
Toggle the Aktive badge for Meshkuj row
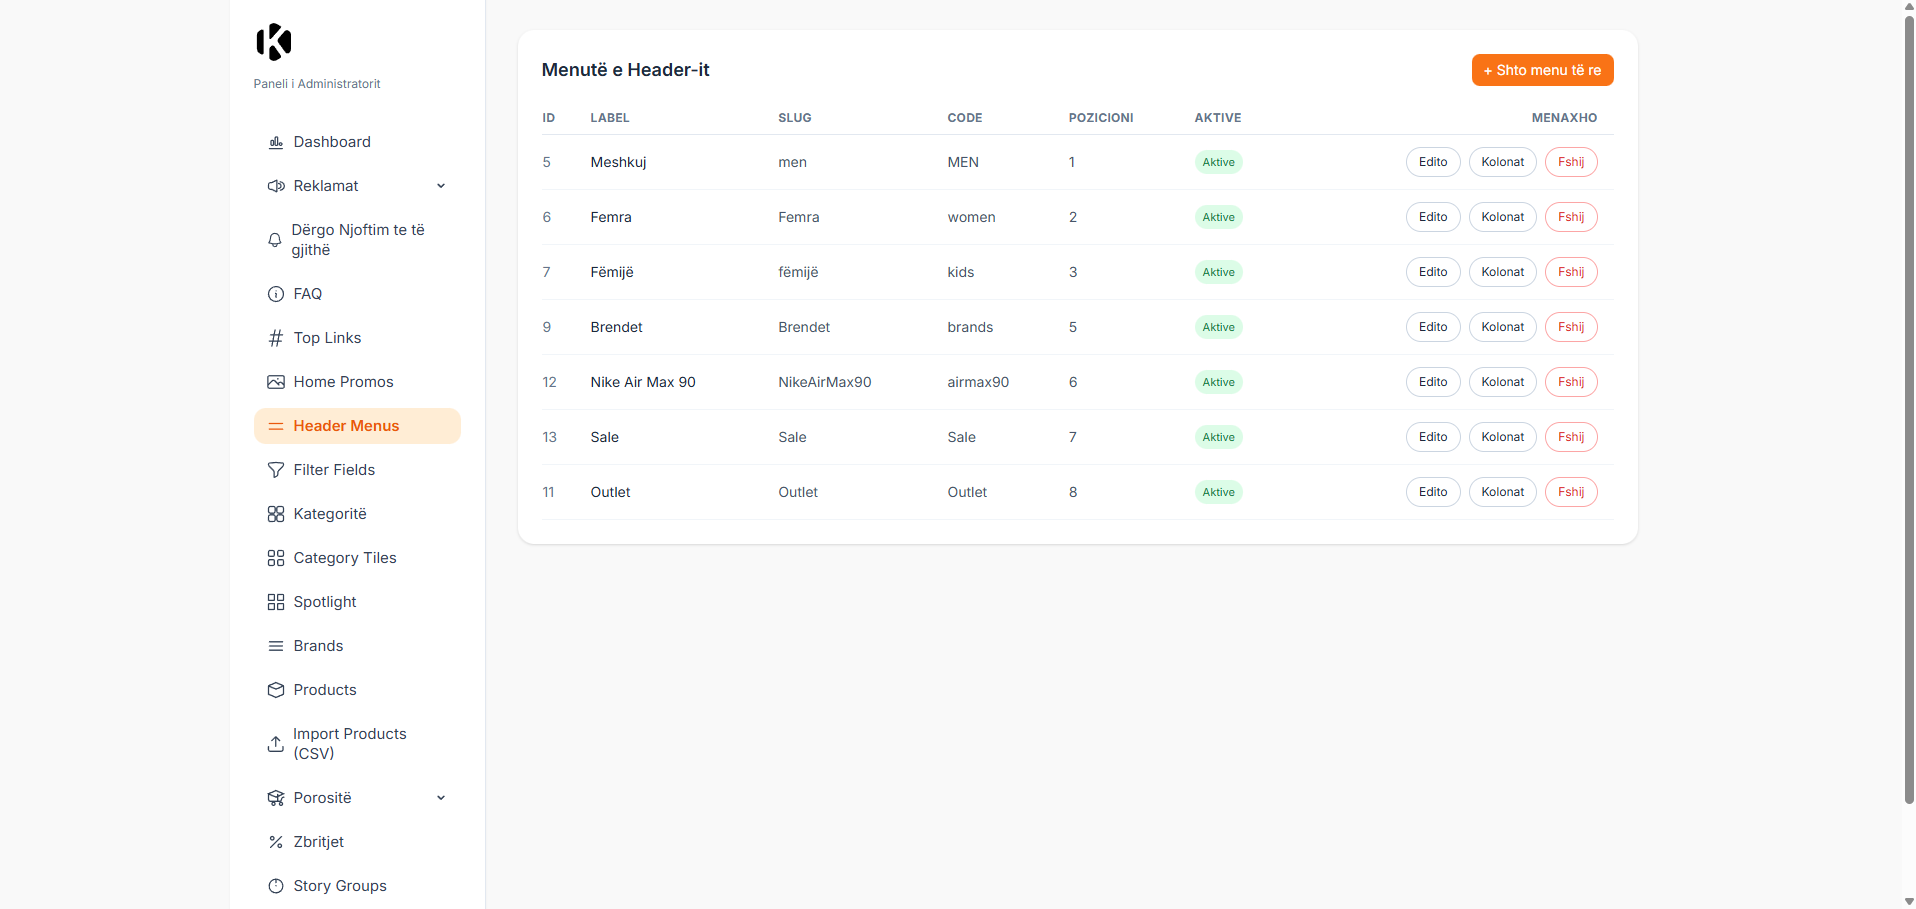pyautogui.click(x=1218, y=162)
